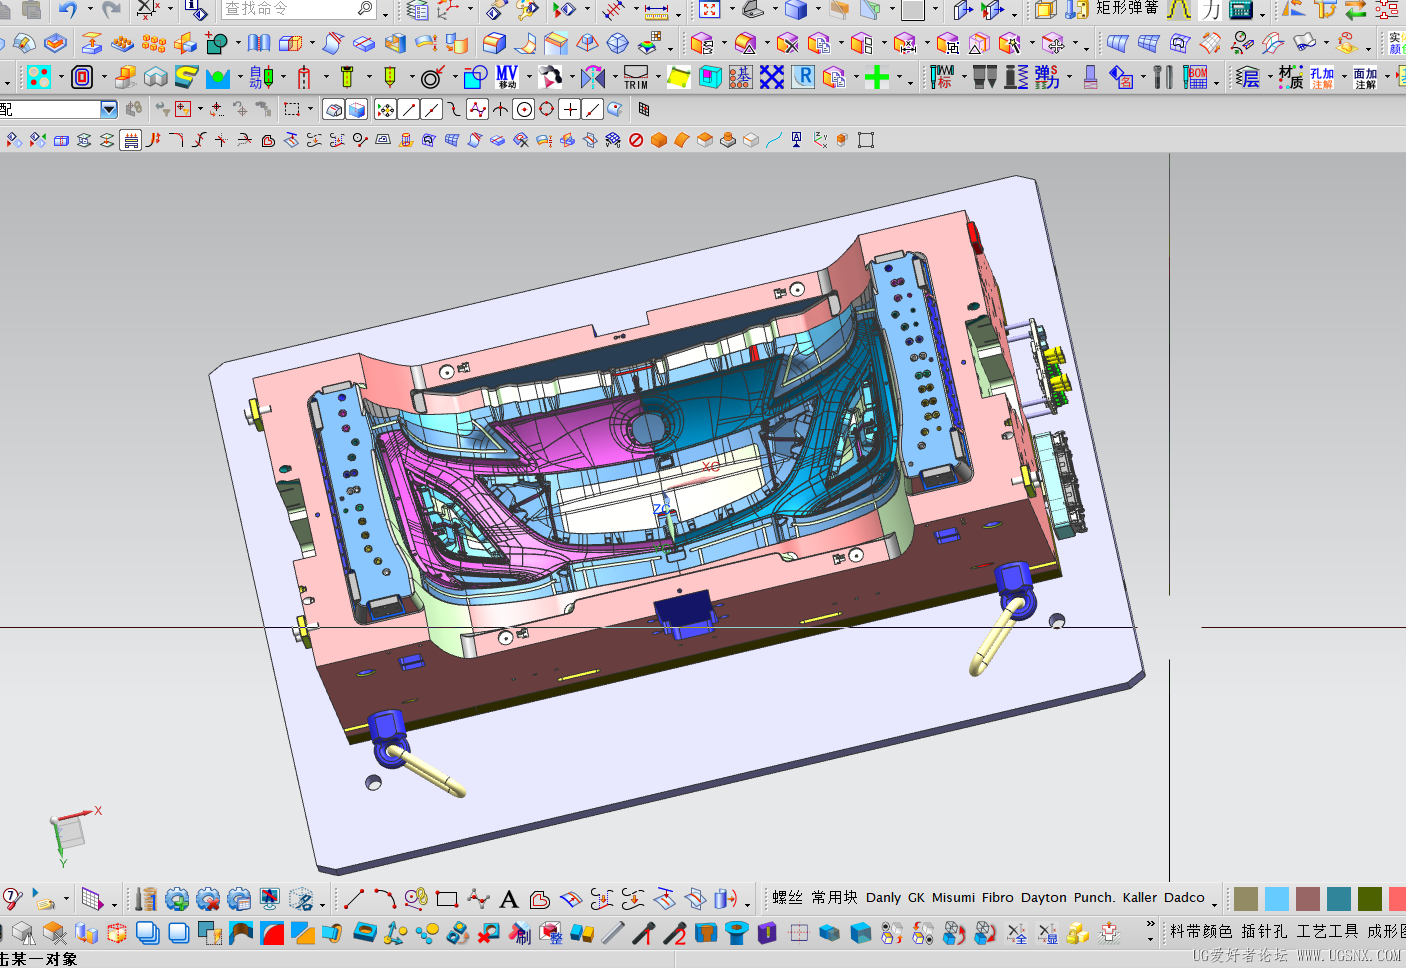This screenshot has height=968, width=1406.
Task: Expand the 层 layer dropdown arrow
Action: 1268,78
